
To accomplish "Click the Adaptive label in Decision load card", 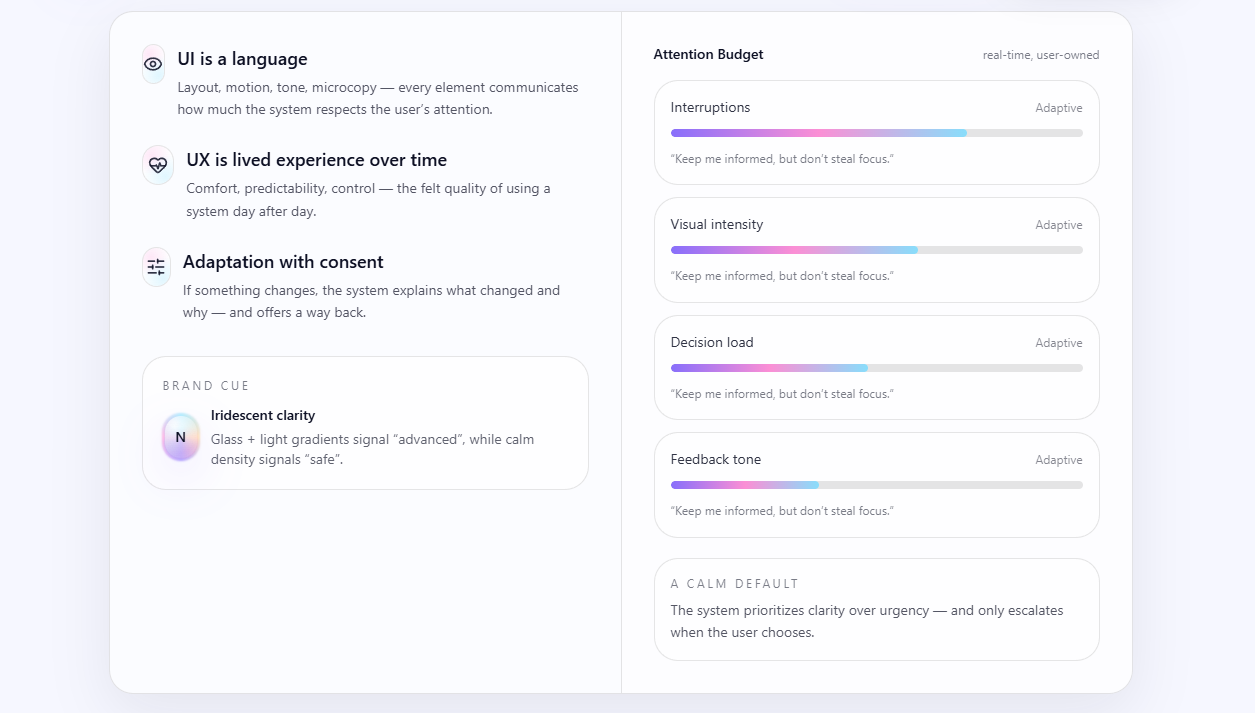I will click(x=1058, y=343).
